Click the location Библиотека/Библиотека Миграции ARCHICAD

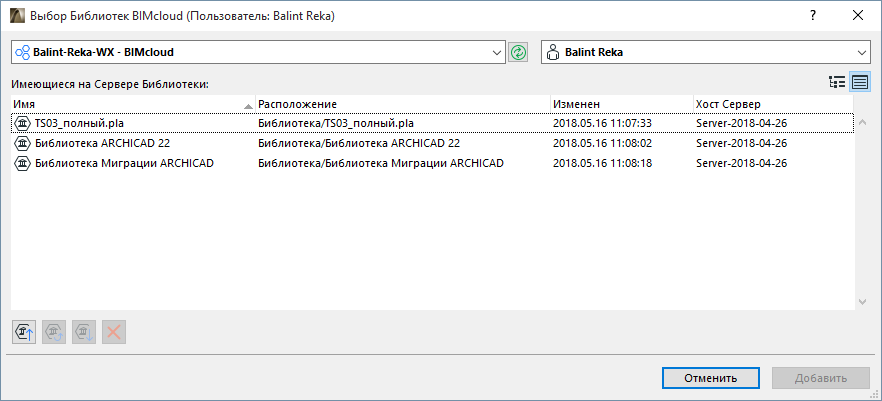[x=381, y=164]
